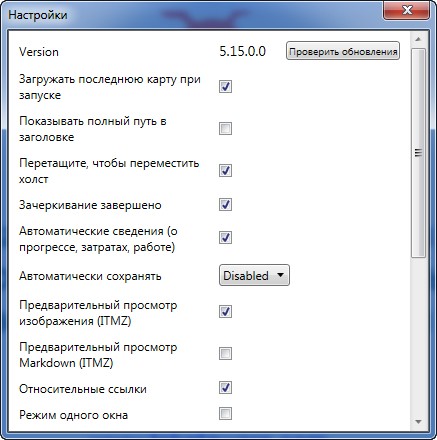Click the vertical scrollbar thumb
The height and width of the screenshot is (440, 437).
418,153
